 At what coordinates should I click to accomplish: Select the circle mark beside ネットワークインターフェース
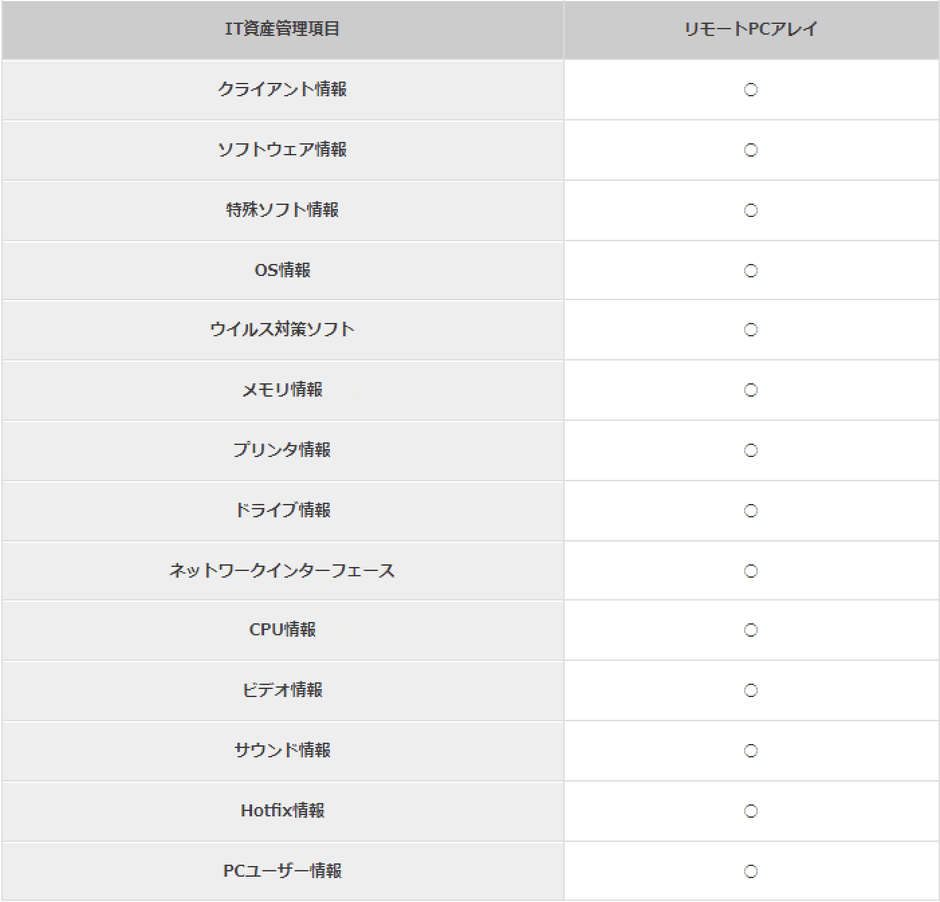coord(751,571)
